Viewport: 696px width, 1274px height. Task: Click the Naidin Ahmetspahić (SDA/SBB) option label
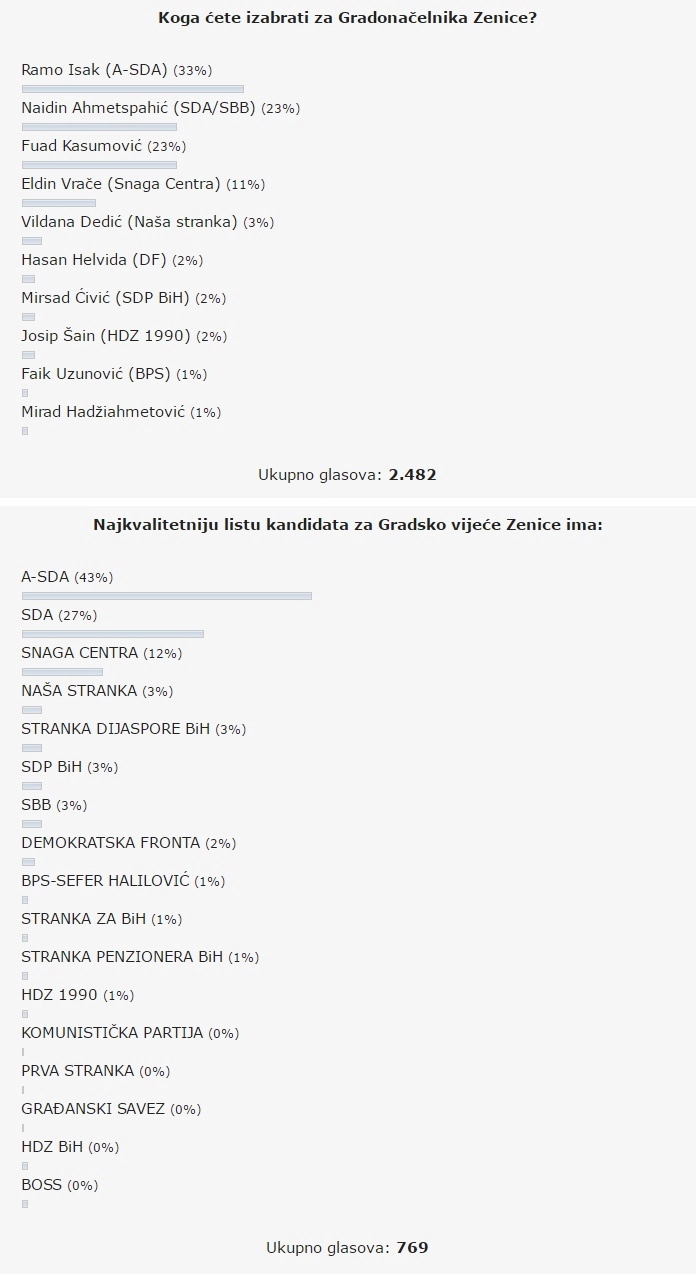[139, 108]
